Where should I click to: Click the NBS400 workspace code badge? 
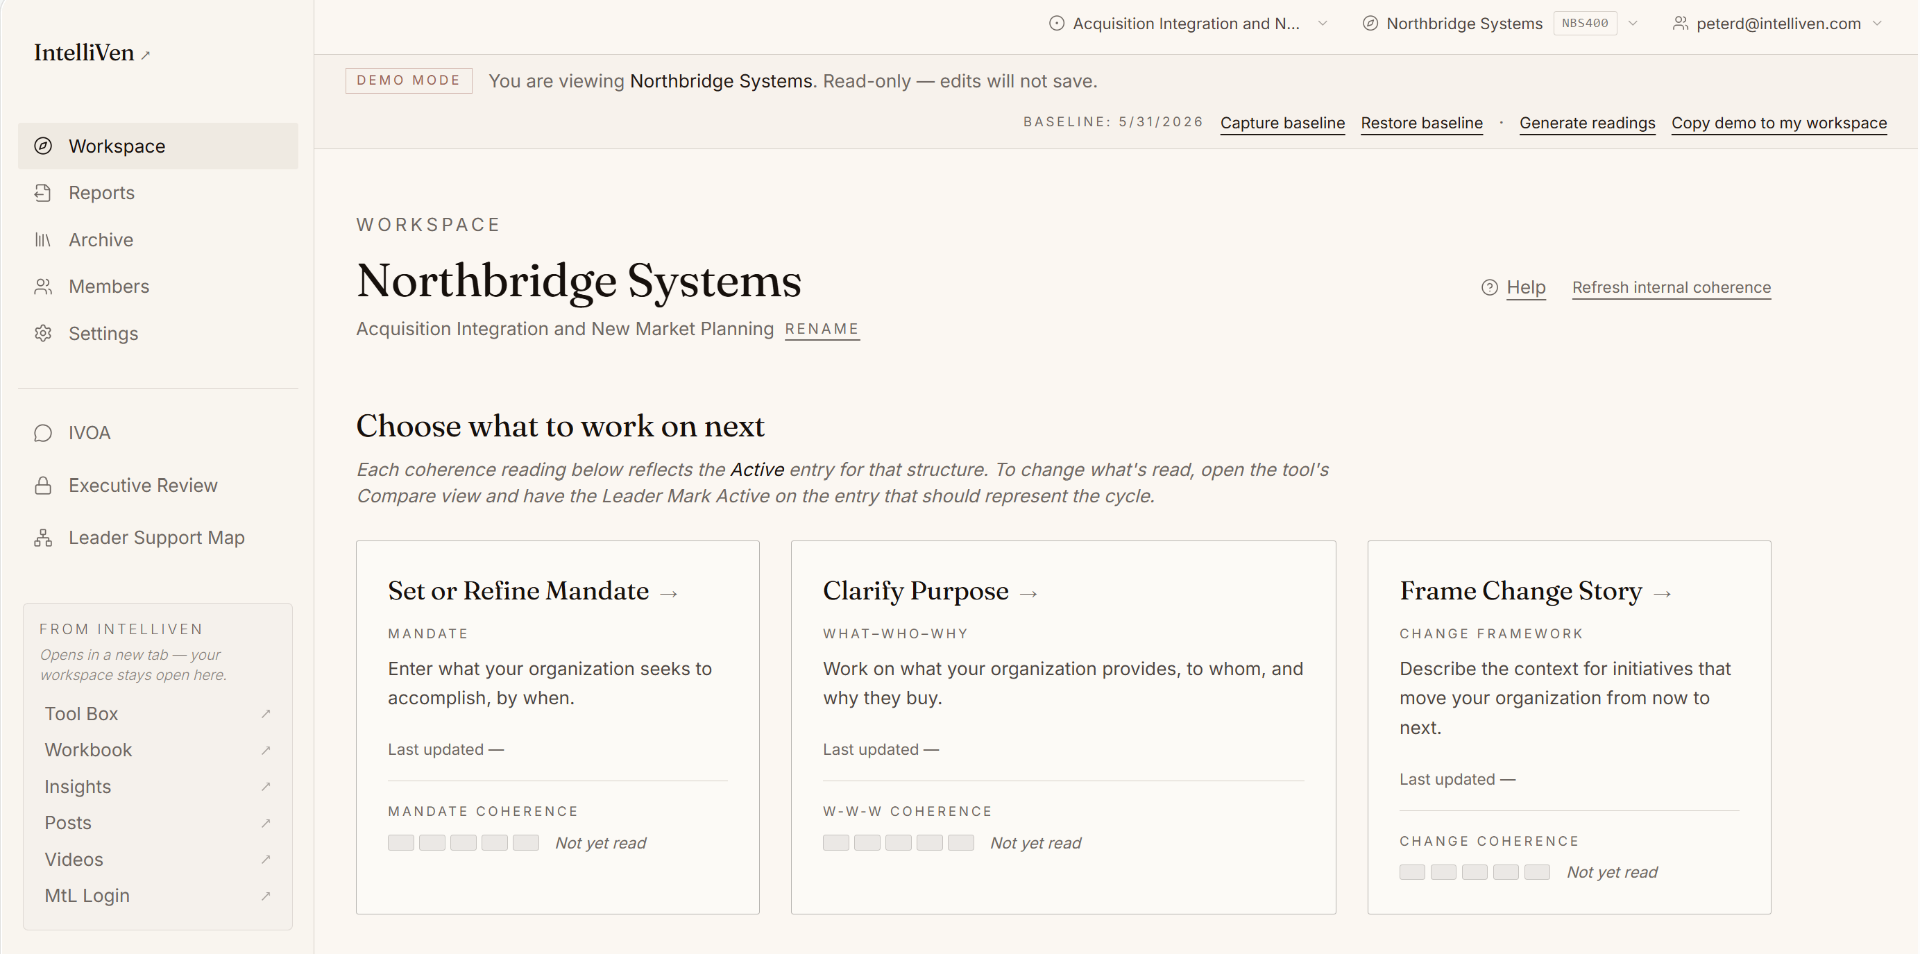(1585, 23)
